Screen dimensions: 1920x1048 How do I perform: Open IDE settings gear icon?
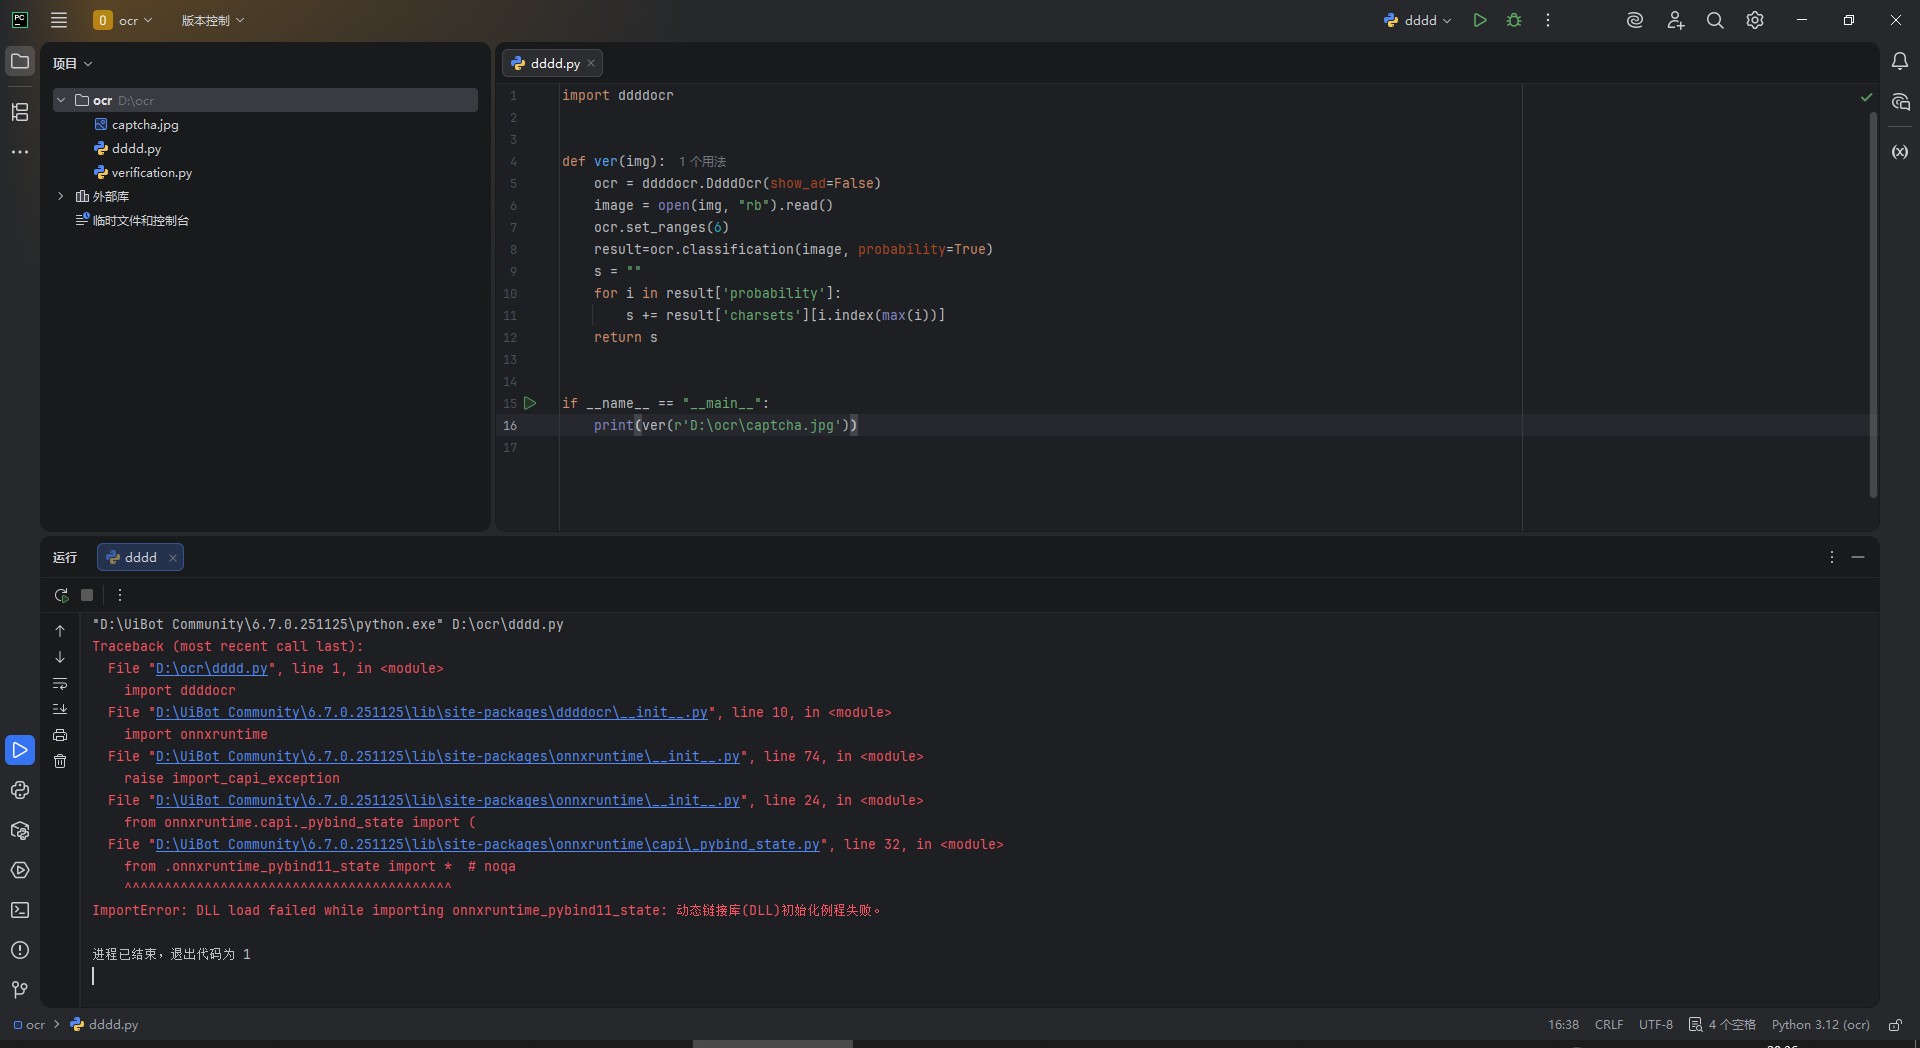tap(1755, 20)
